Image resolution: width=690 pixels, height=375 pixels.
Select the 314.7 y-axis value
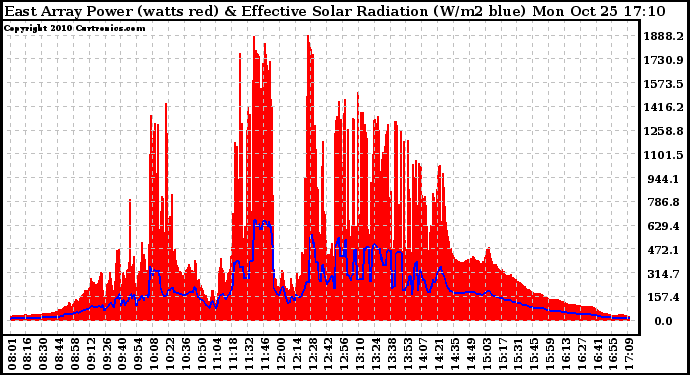[665, 274]
